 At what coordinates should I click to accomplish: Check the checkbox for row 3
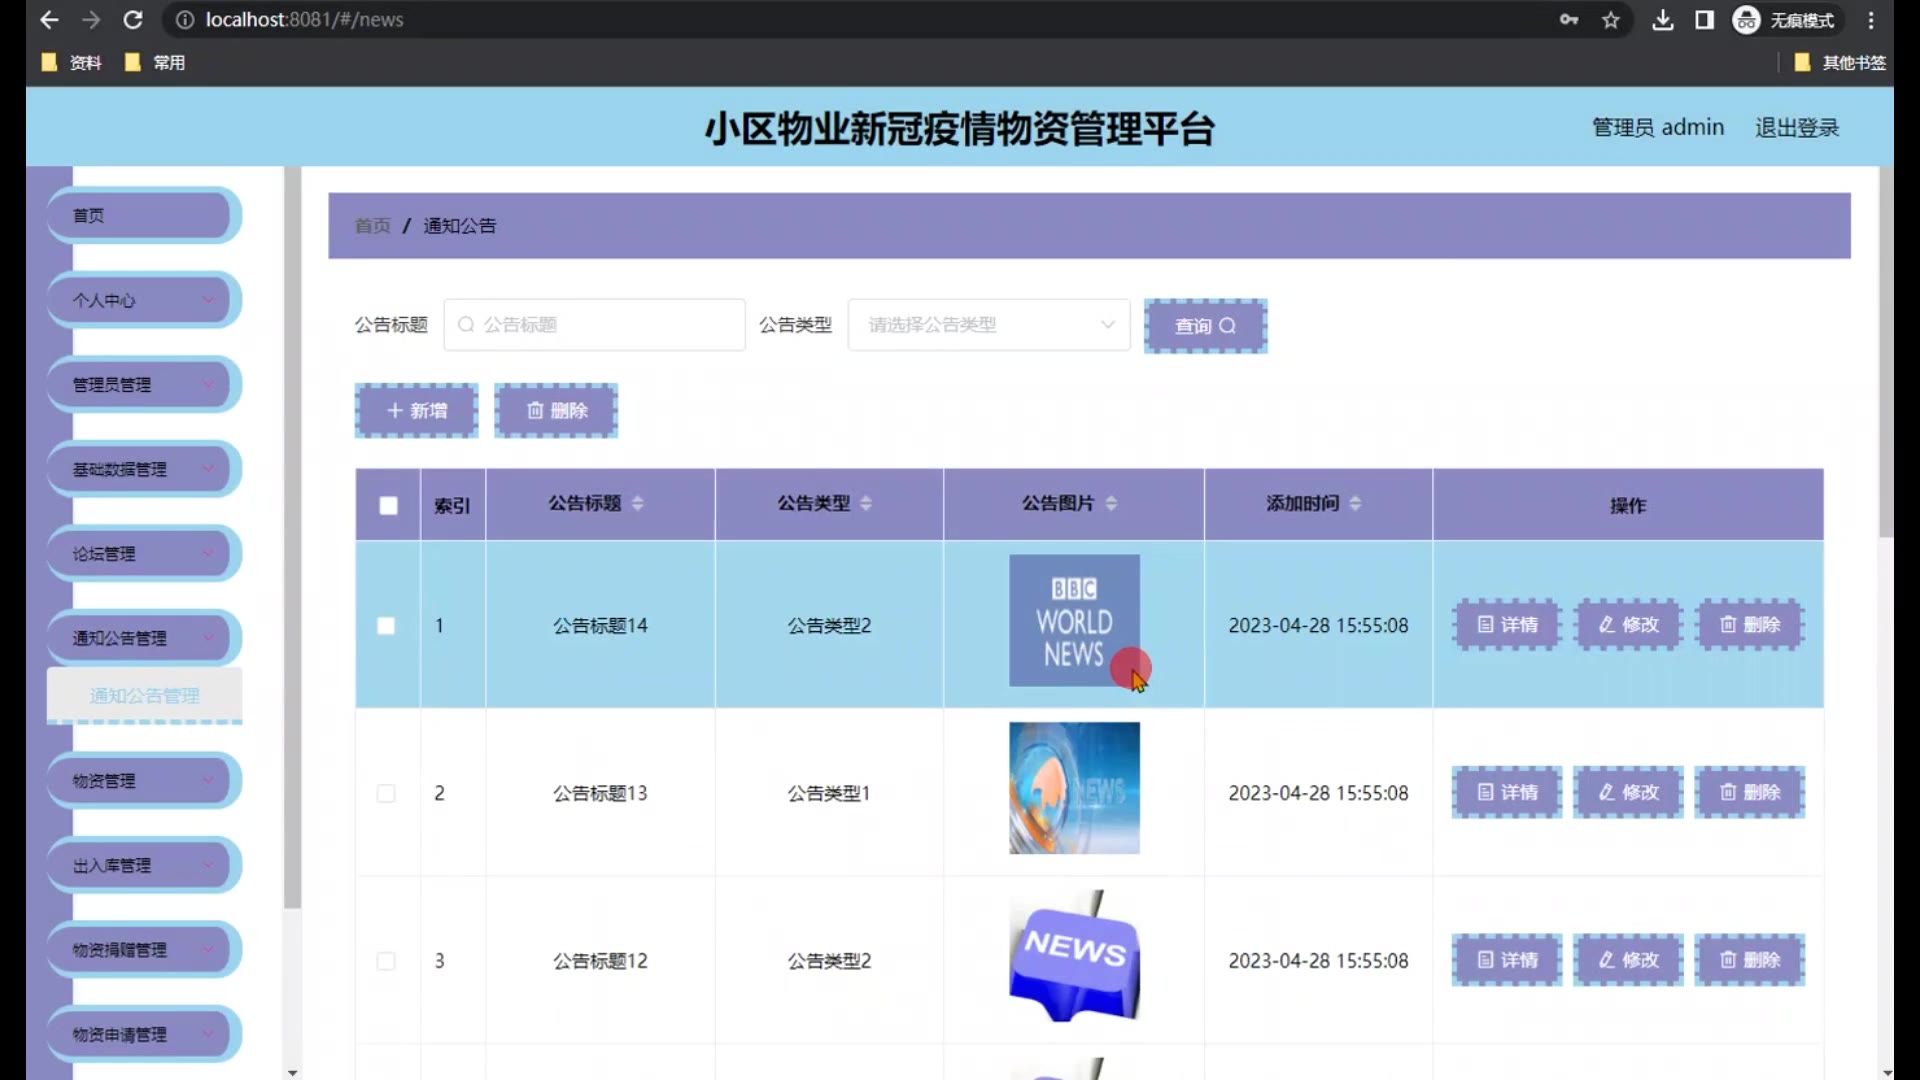pos(386,961)
